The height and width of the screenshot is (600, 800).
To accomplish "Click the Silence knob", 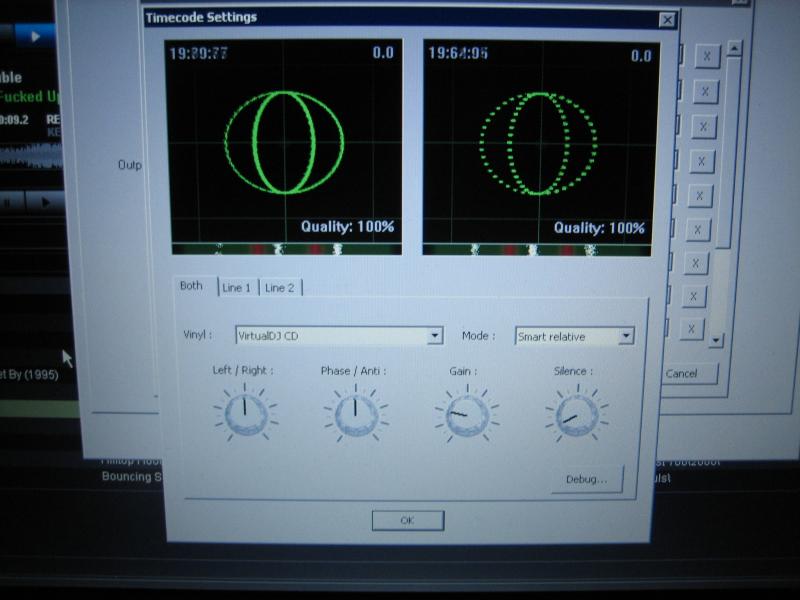I will [577, 415].
